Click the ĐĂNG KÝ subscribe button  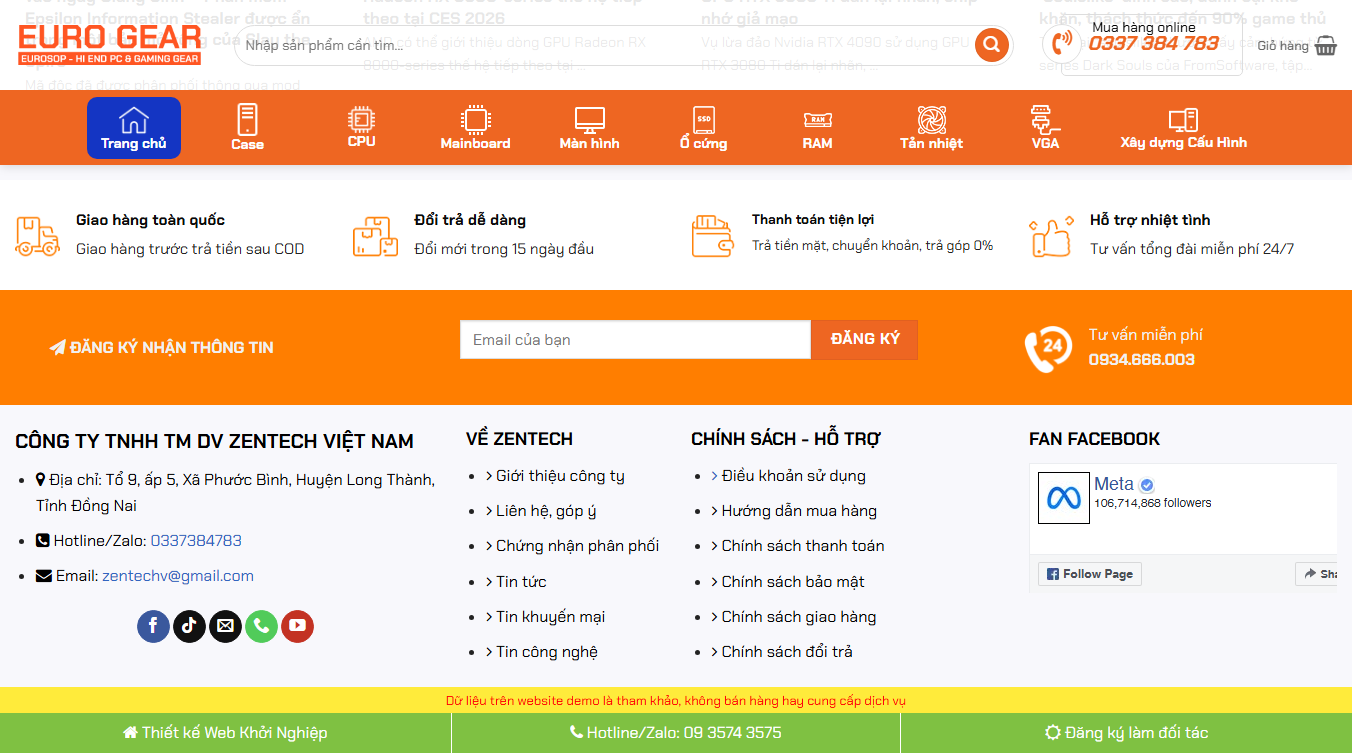(x=864, y=339)
